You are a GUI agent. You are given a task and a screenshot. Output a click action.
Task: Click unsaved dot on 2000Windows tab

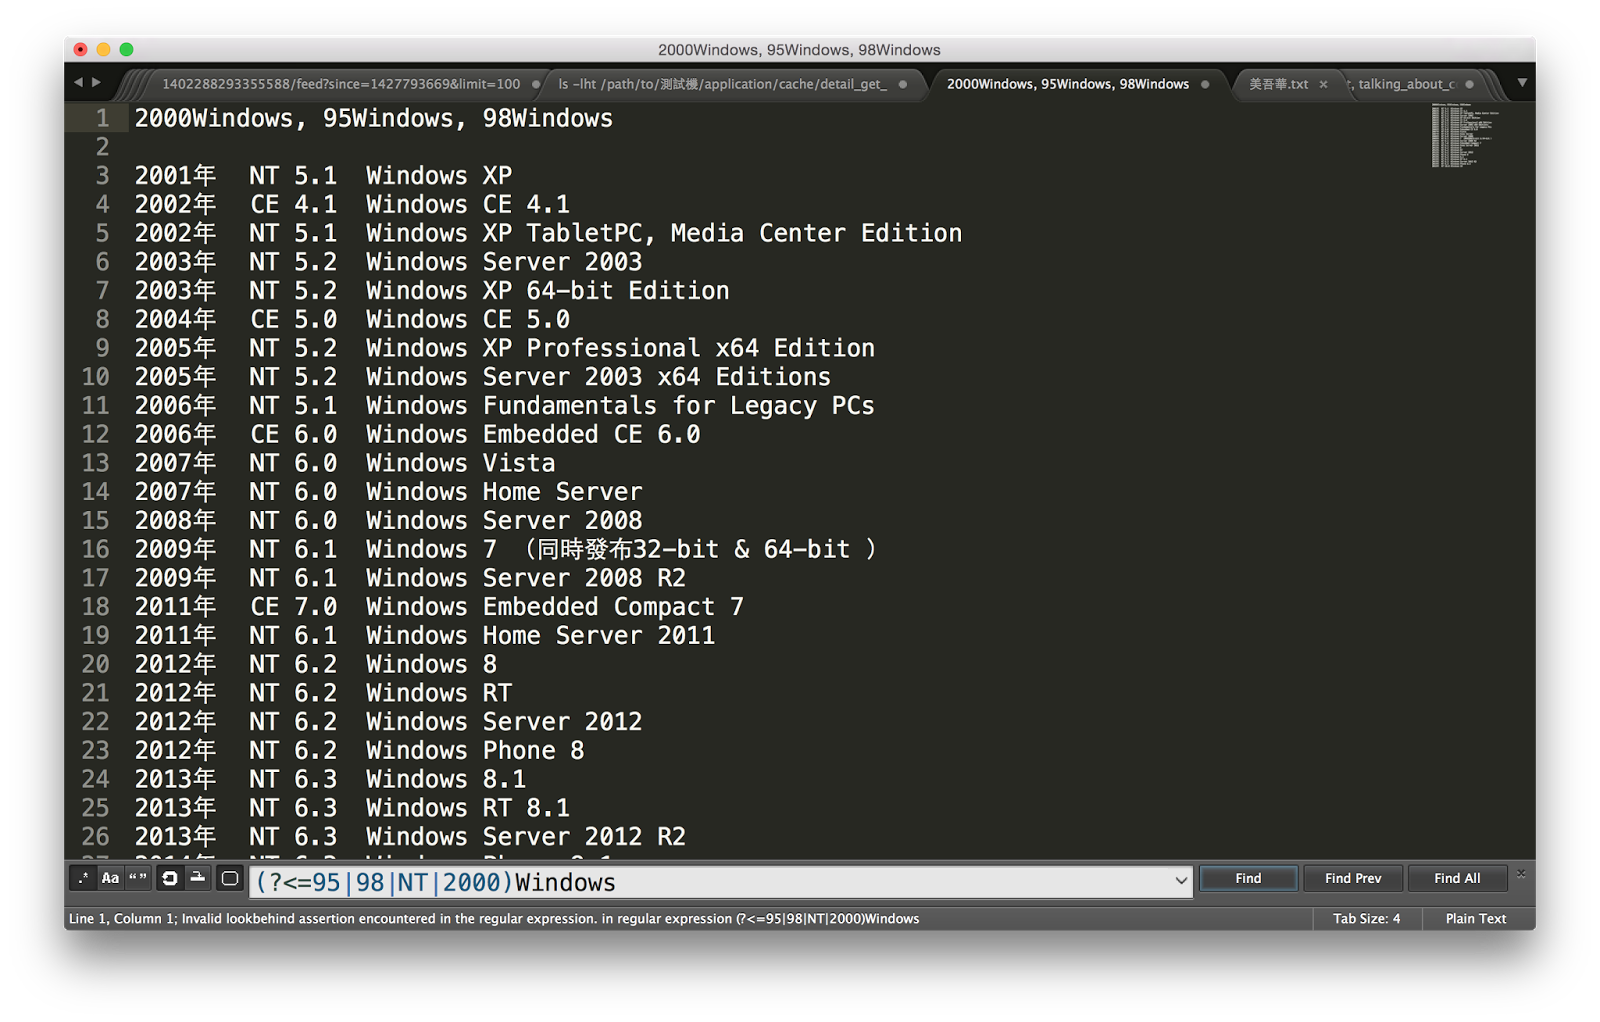(x=1205, y=84)
